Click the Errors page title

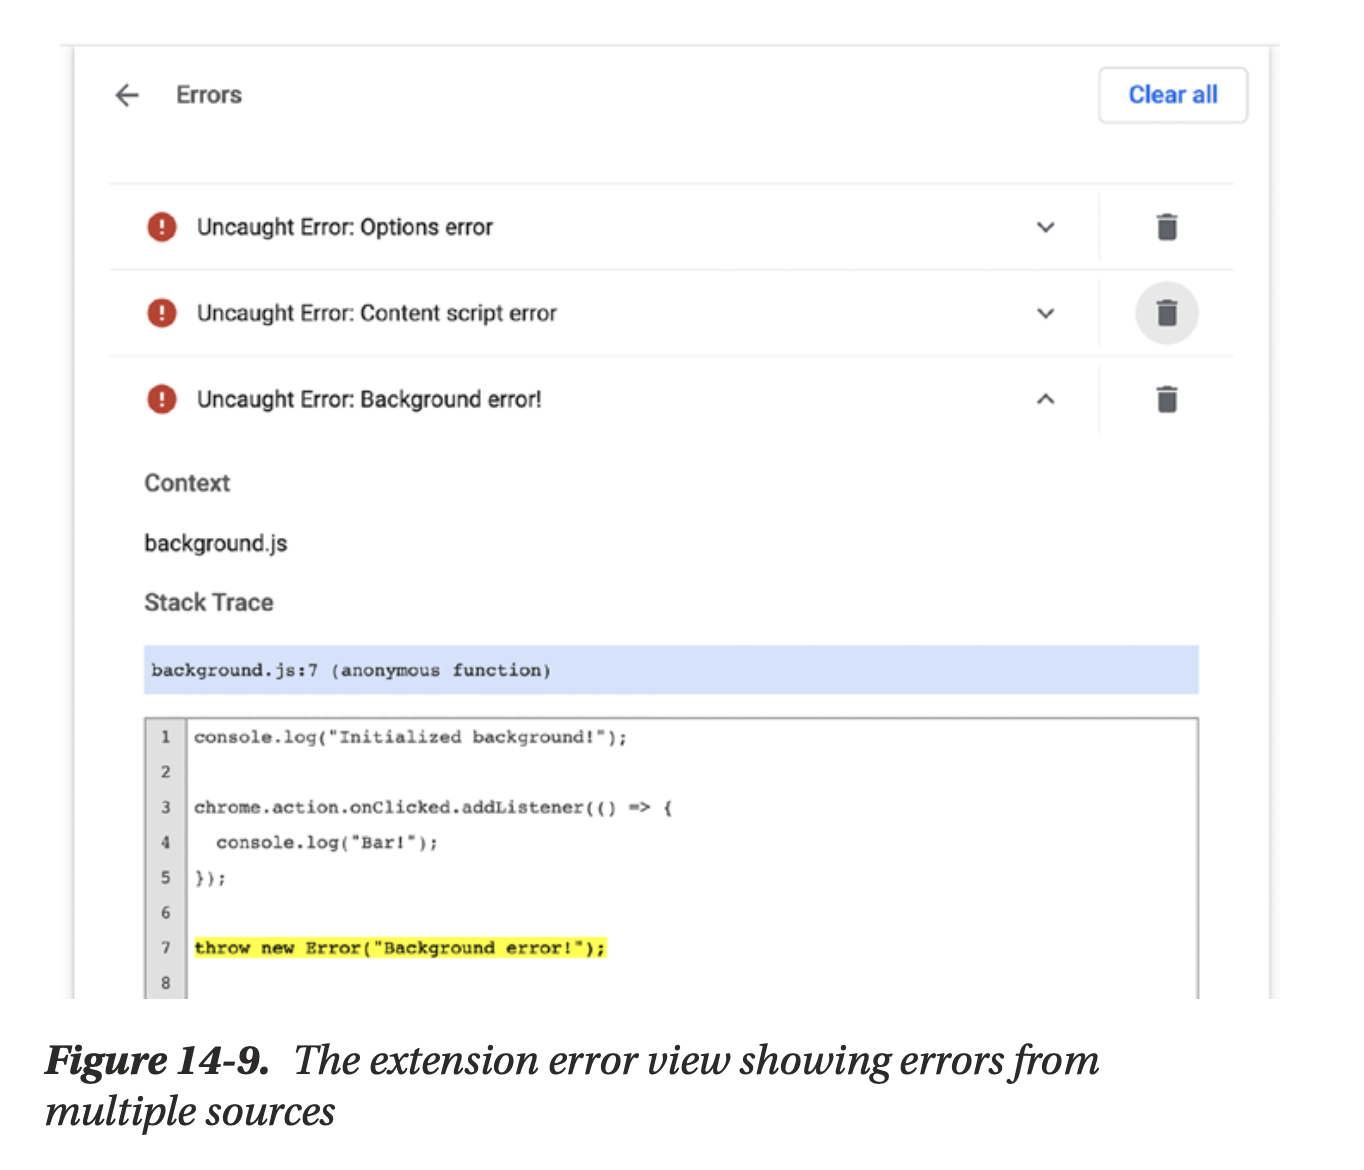pos(209,95)
